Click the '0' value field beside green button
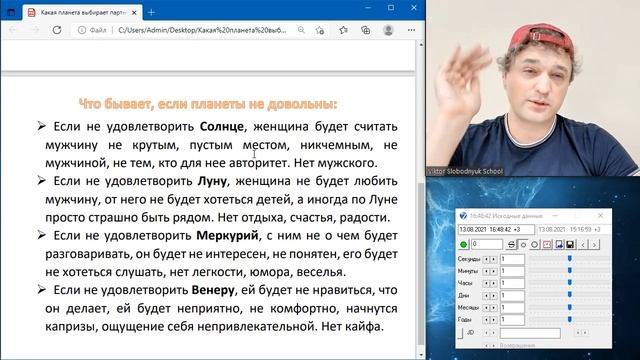 pyautogui.click(x=487, y=244)
